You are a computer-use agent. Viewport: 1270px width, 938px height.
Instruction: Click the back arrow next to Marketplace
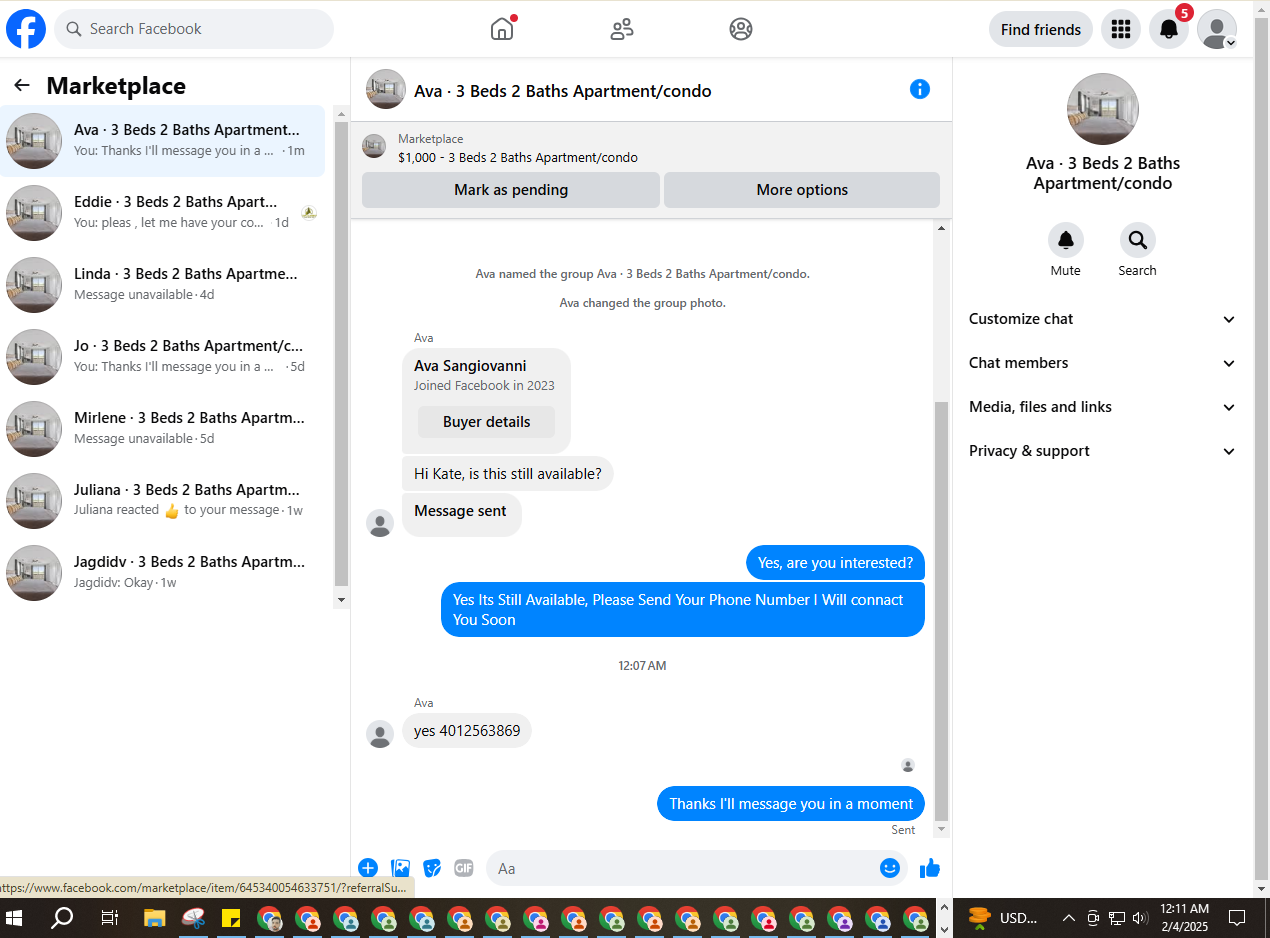[x=22, y=86]
